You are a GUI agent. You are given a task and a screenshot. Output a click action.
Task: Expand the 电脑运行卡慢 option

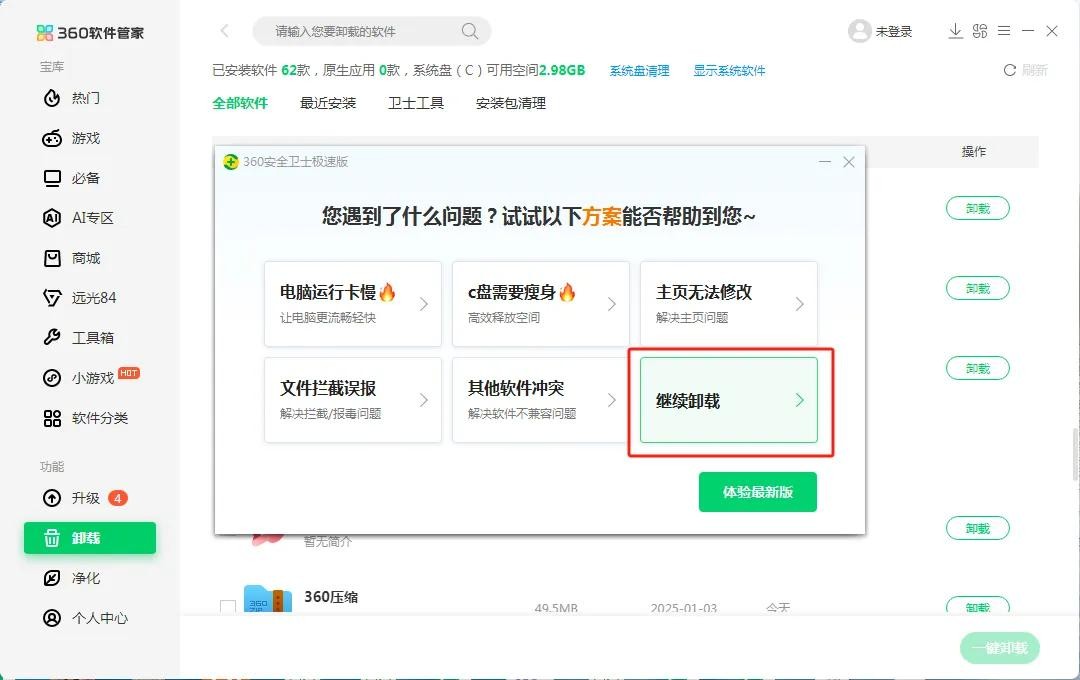pyautogui.click(x=352, y=304)
